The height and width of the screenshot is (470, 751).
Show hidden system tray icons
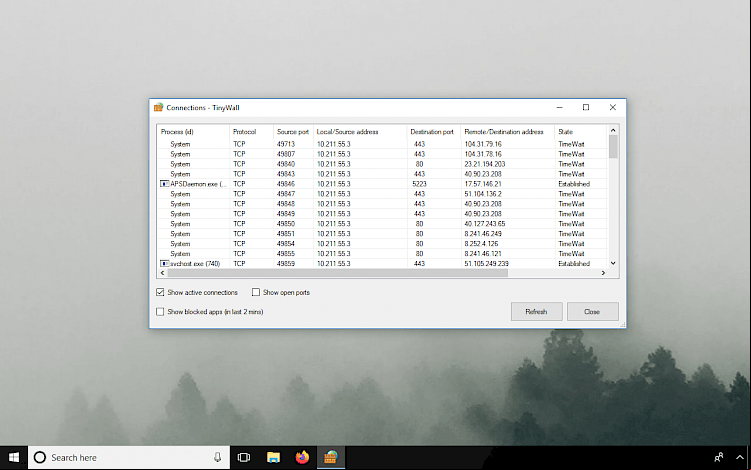[740, 458]
